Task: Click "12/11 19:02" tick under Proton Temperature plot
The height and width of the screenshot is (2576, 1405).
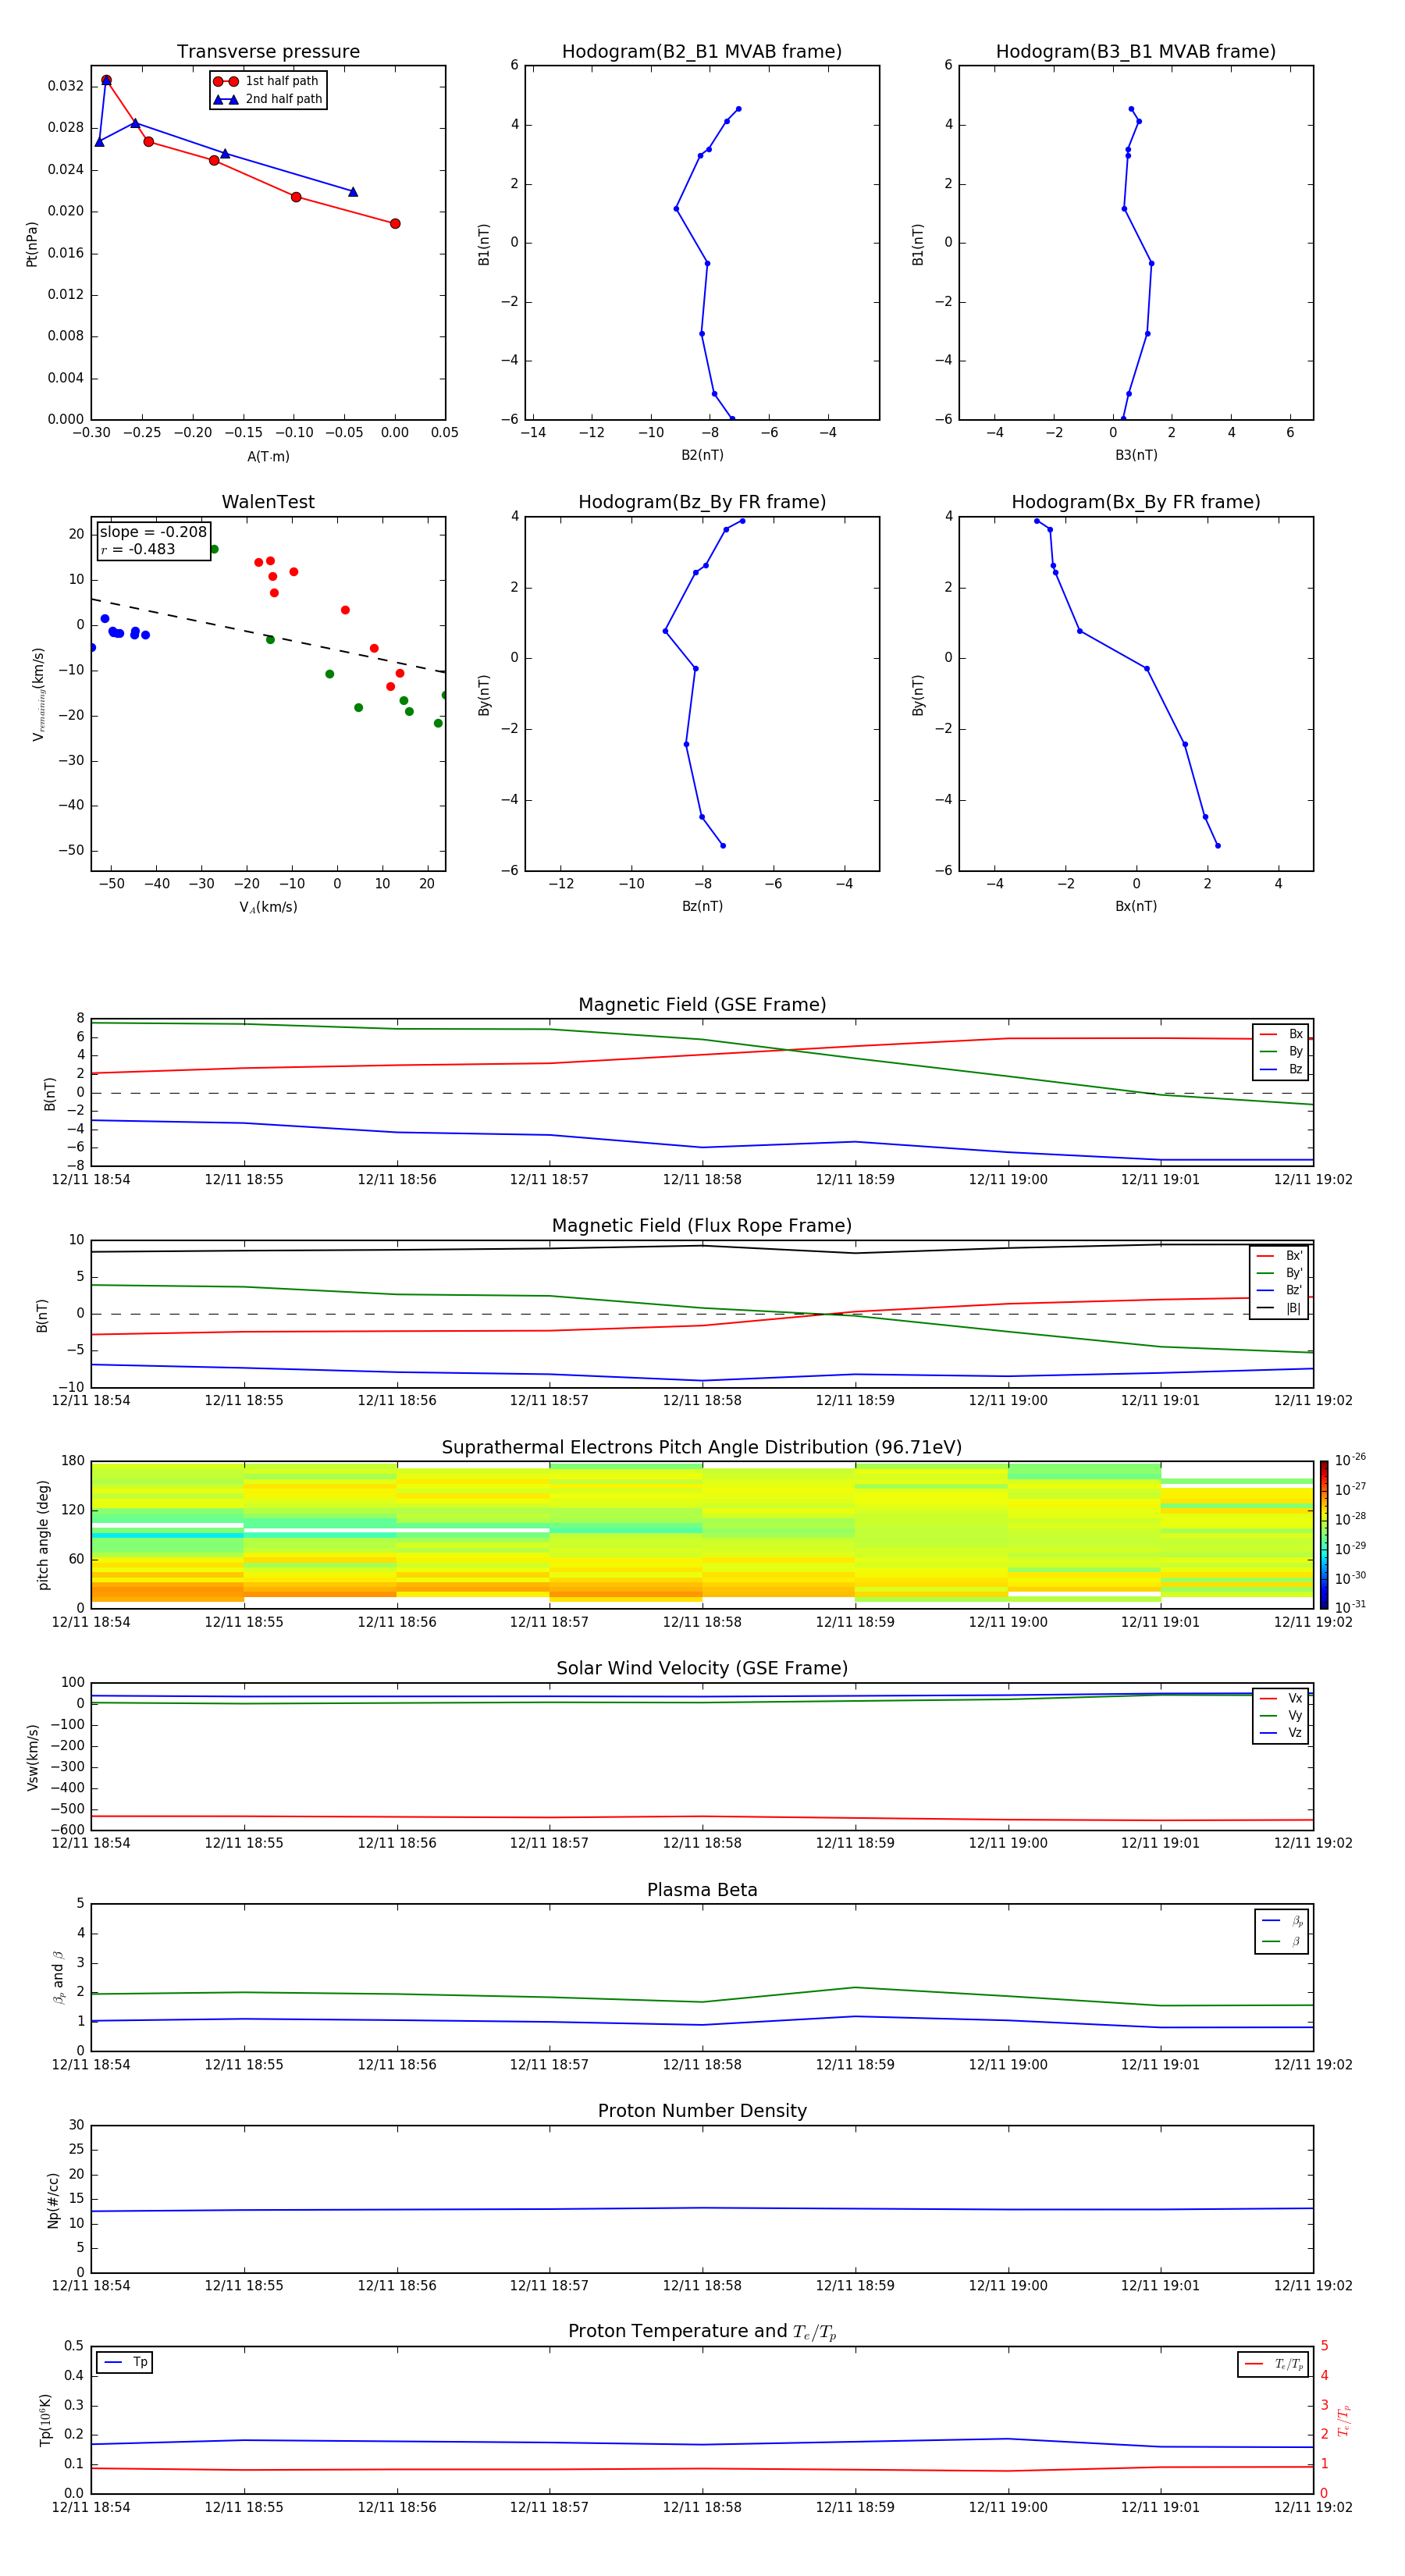Action: 1313,2507
